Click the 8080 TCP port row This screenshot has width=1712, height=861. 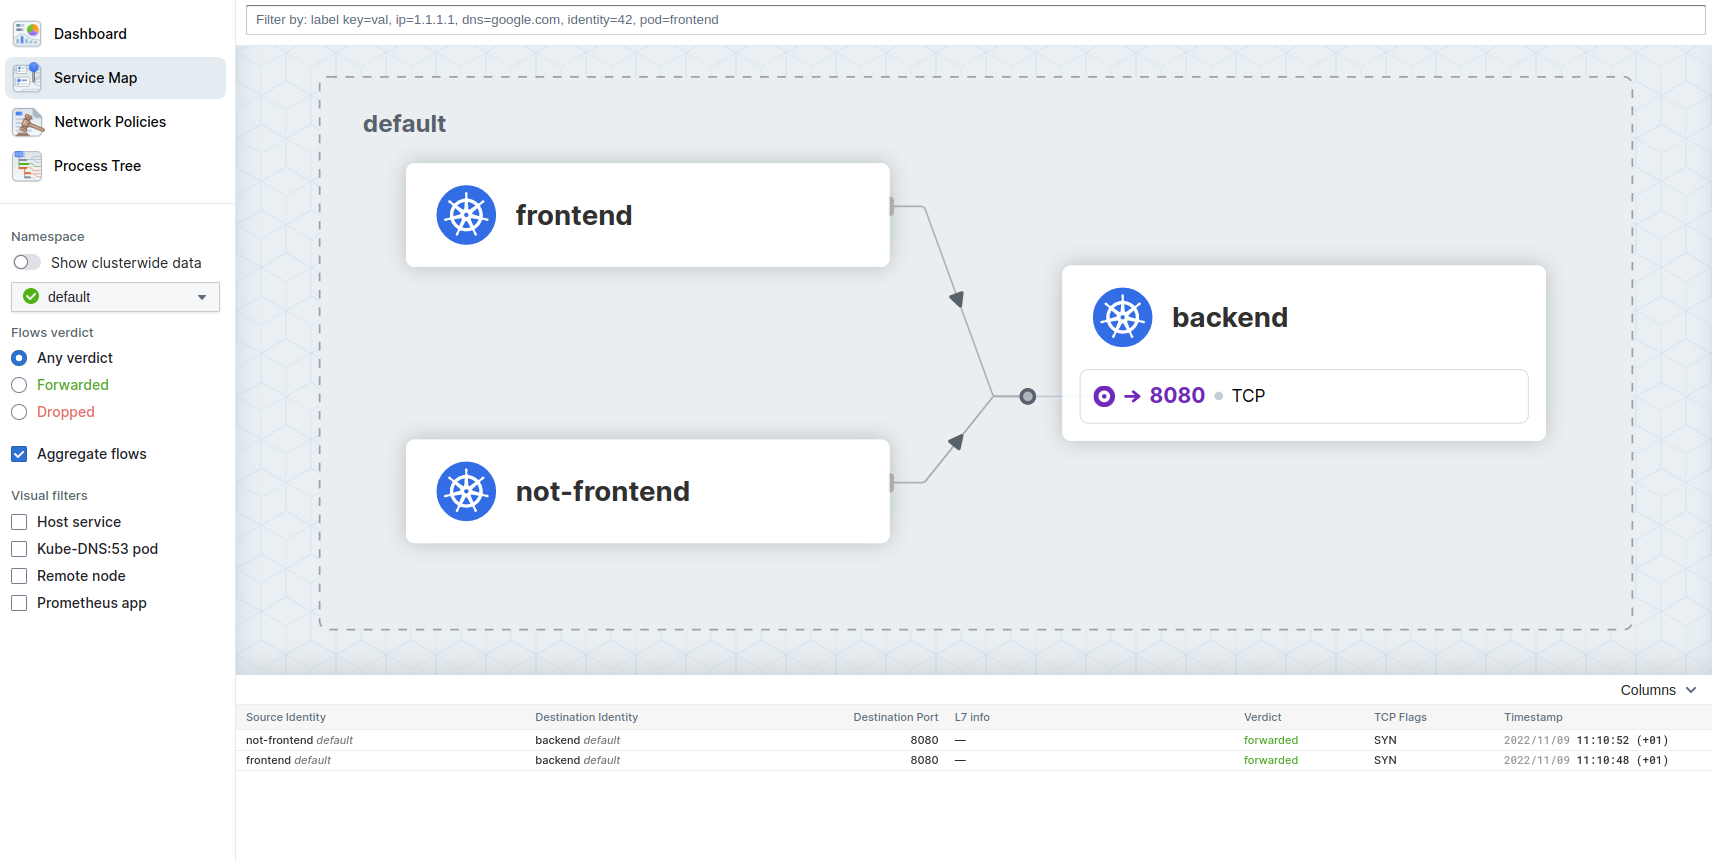coord(1304,396)
